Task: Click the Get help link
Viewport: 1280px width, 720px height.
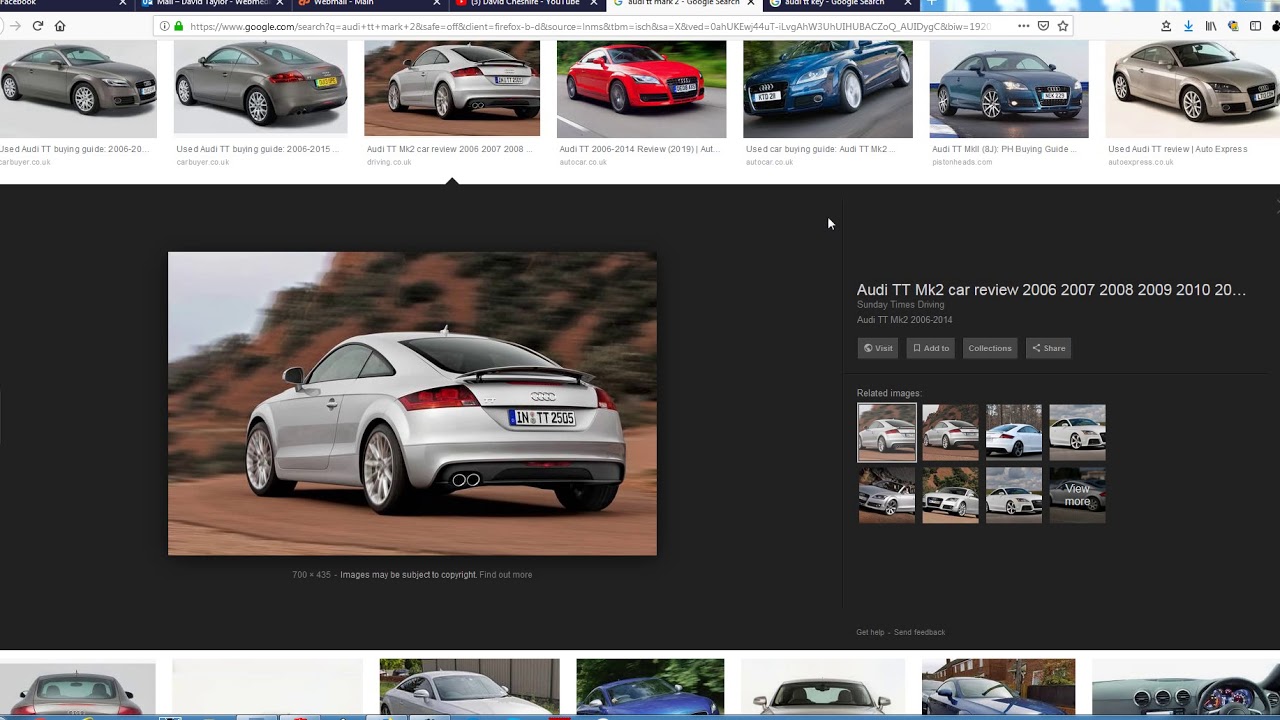Action: pos(870,632)
